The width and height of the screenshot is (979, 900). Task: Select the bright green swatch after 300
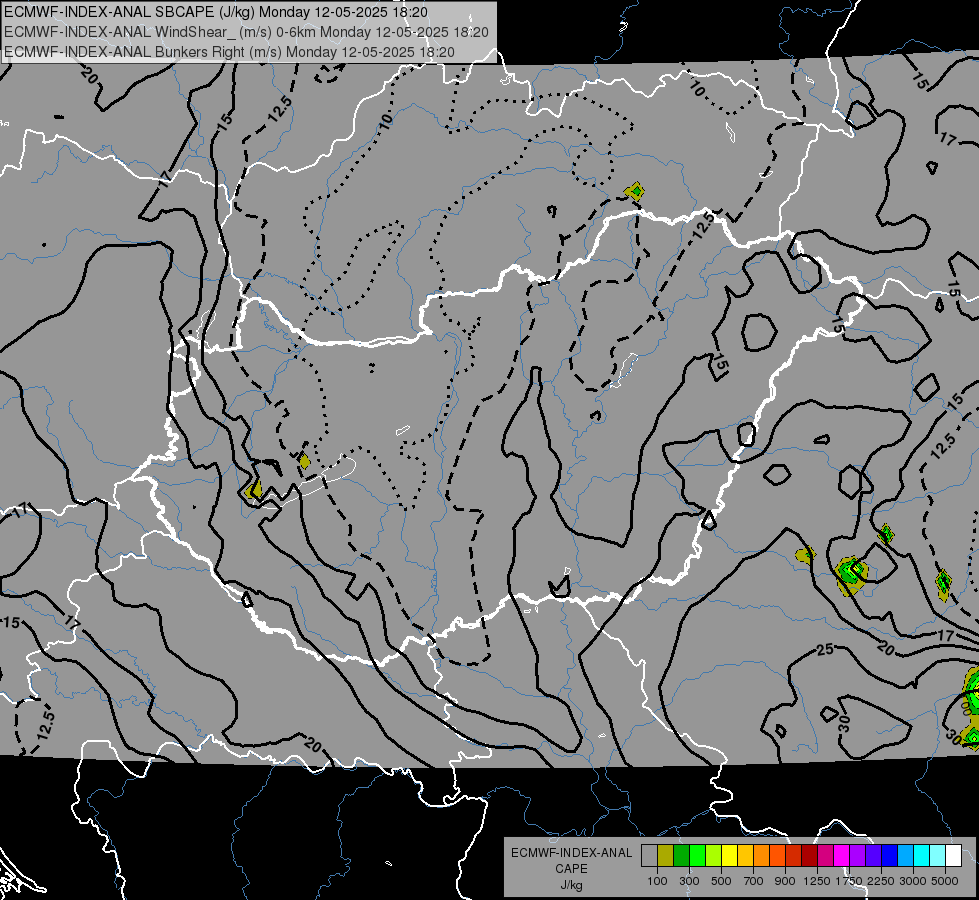[697, 856]
